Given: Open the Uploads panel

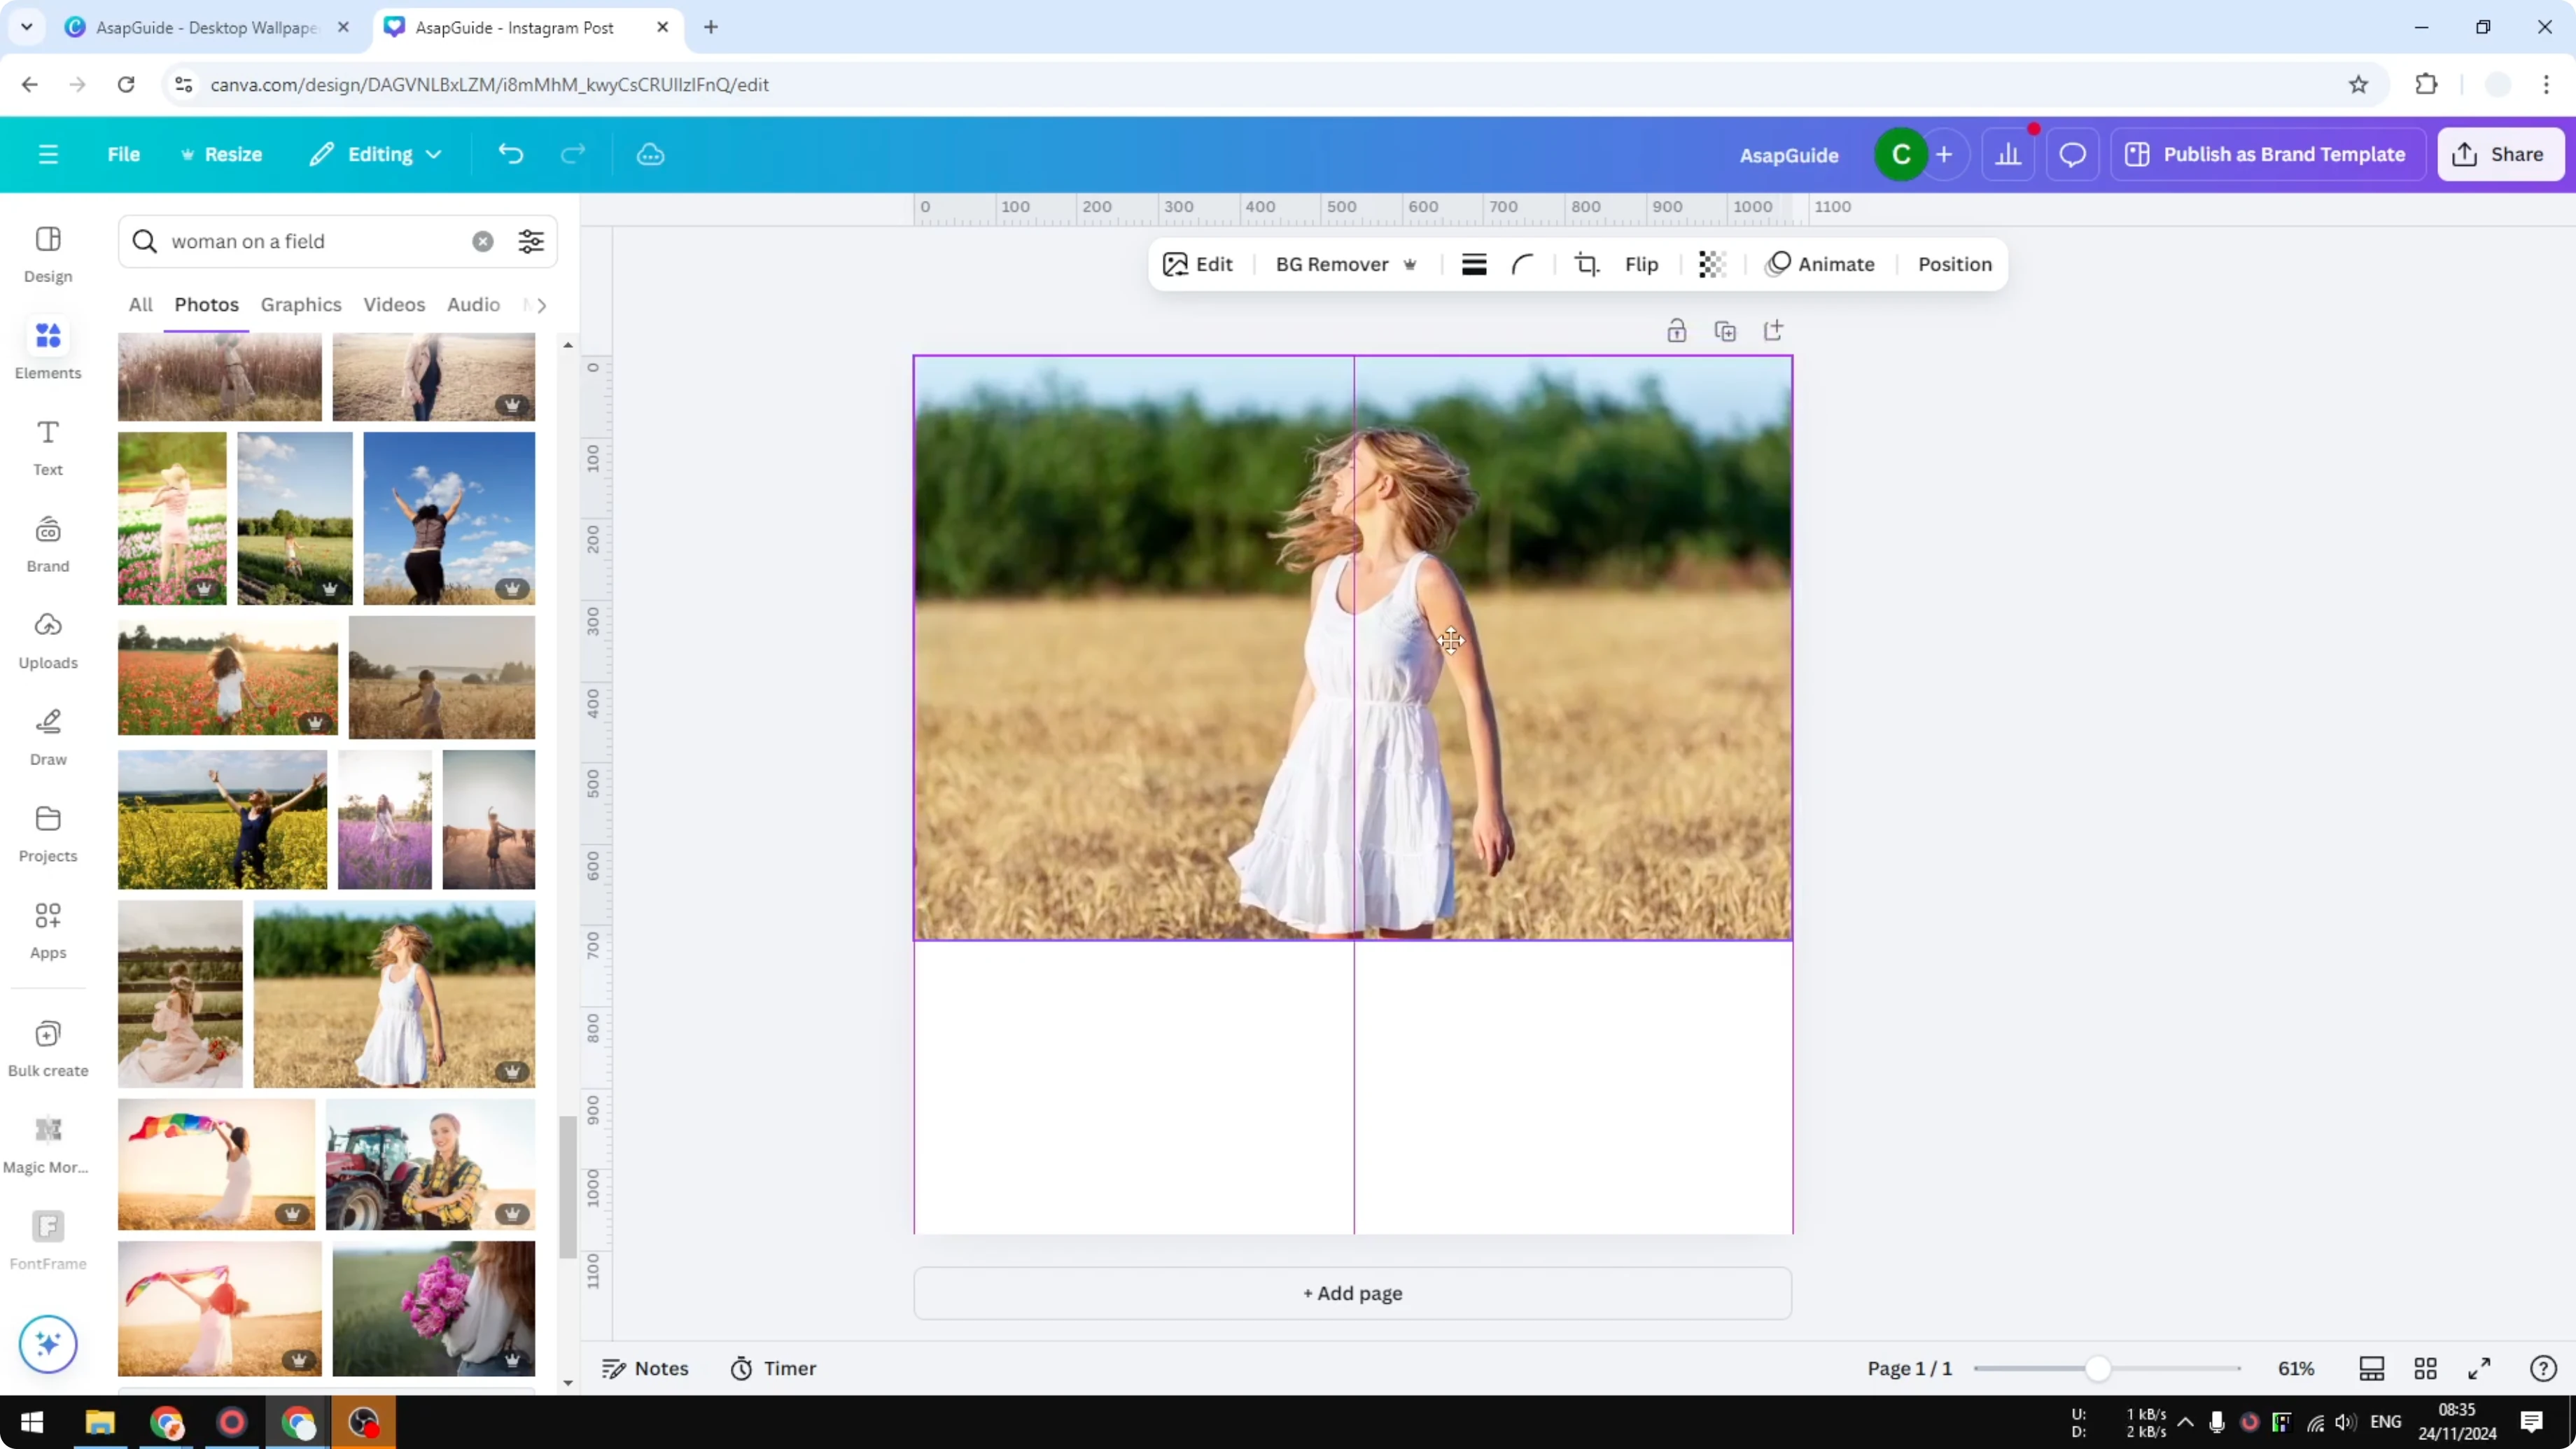Looking at the screenshot, I should pos(47,640).
